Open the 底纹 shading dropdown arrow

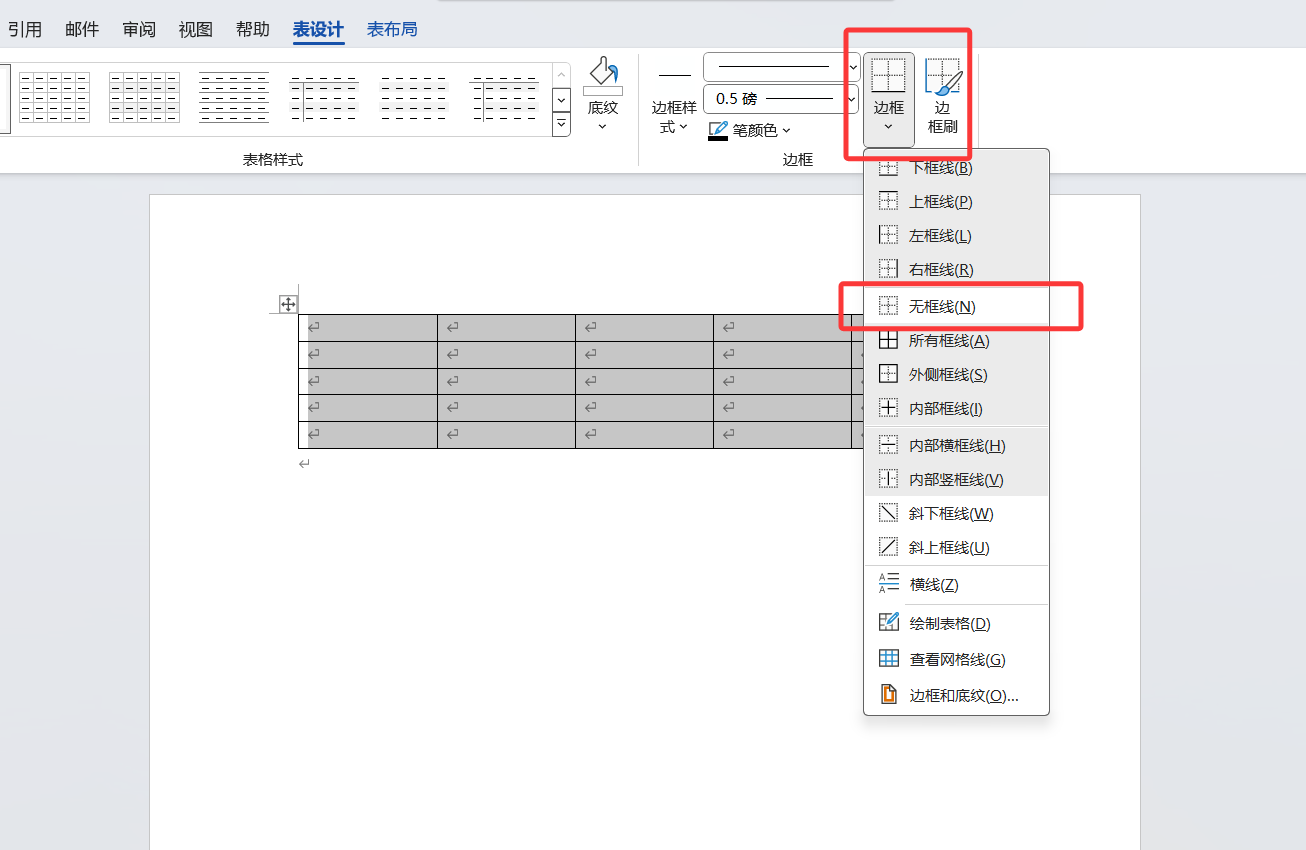[x=602, y=127]
